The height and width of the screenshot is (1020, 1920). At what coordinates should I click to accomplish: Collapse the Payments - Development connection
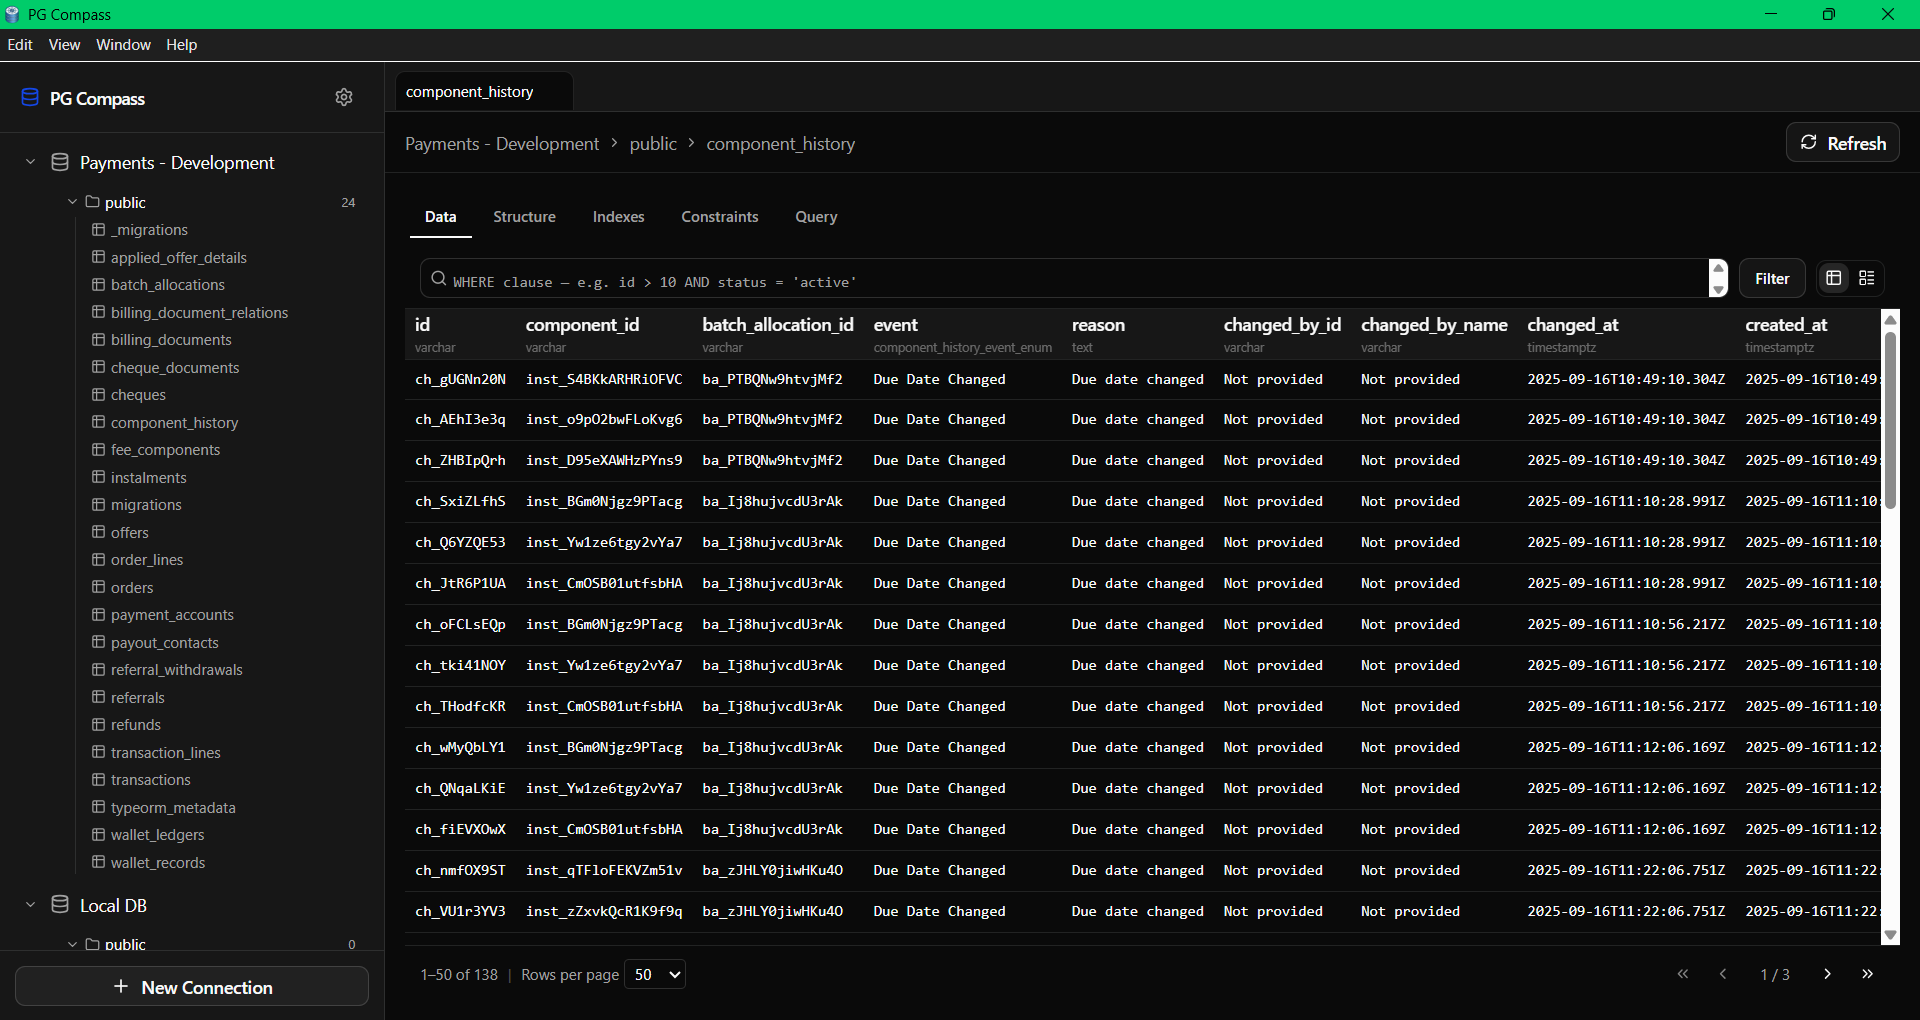coord(30,162)
